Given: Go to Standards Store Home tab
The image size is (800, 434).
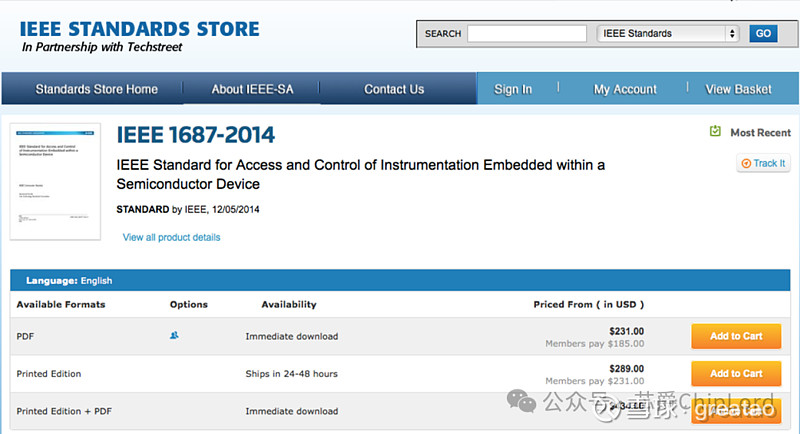Looking at the screenshot, I should 96,89.
